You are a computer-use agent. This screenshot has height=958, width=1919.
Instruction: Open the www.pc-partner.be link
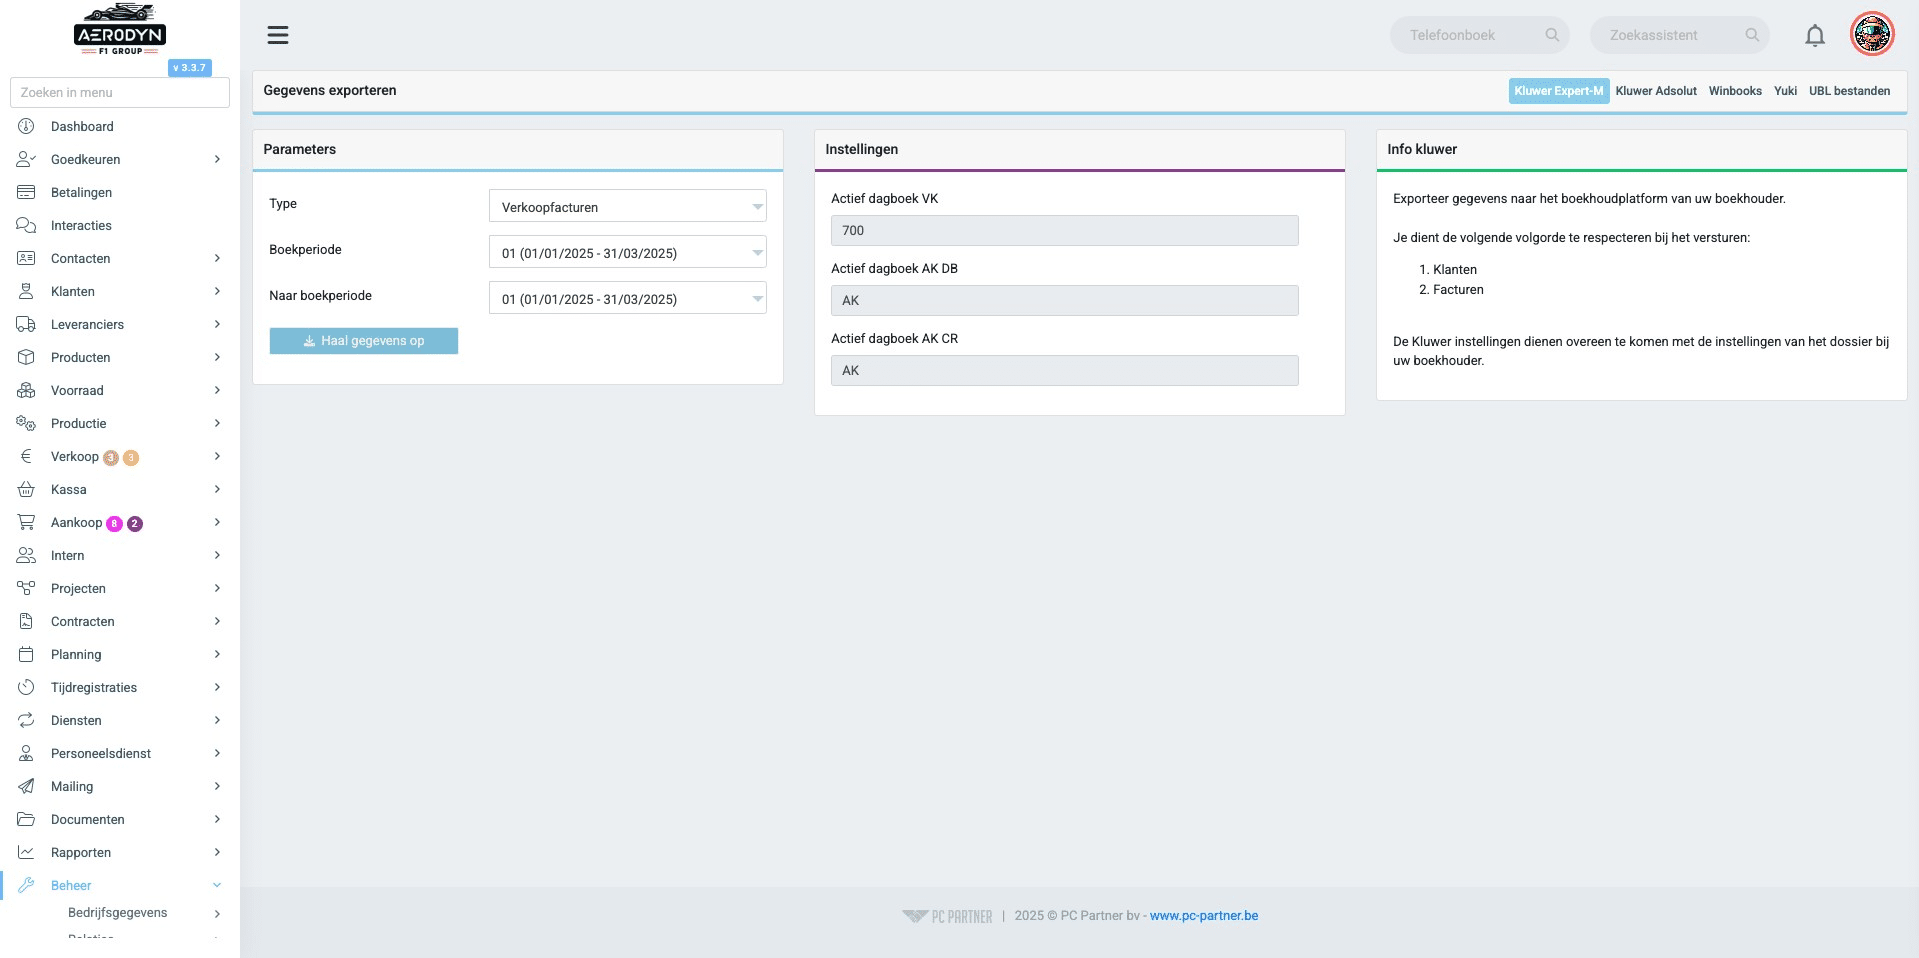click(1204, 915)
